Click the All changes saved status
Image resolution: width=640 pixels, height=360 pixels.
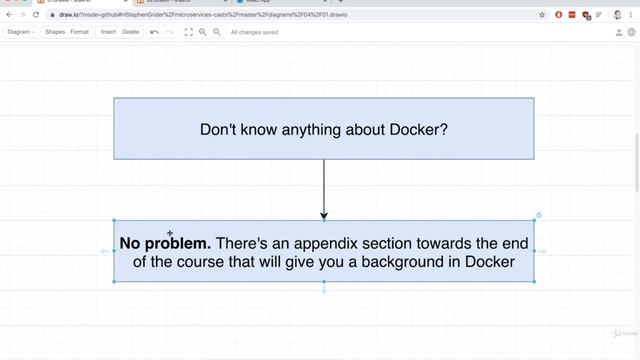254,32
